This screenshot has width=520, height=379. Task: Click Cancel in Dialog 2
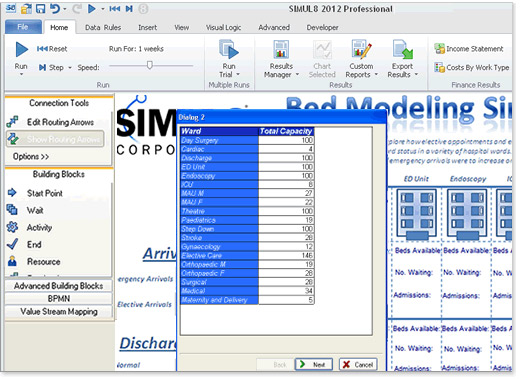click(x=359, y=365)
